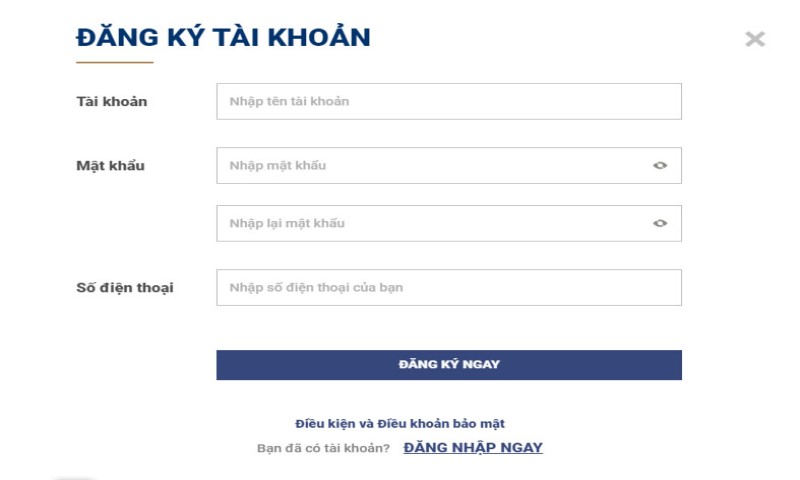The image size is (800, 480).
Task: Reveal characters using first eye icon
Action: click(660, 165)
